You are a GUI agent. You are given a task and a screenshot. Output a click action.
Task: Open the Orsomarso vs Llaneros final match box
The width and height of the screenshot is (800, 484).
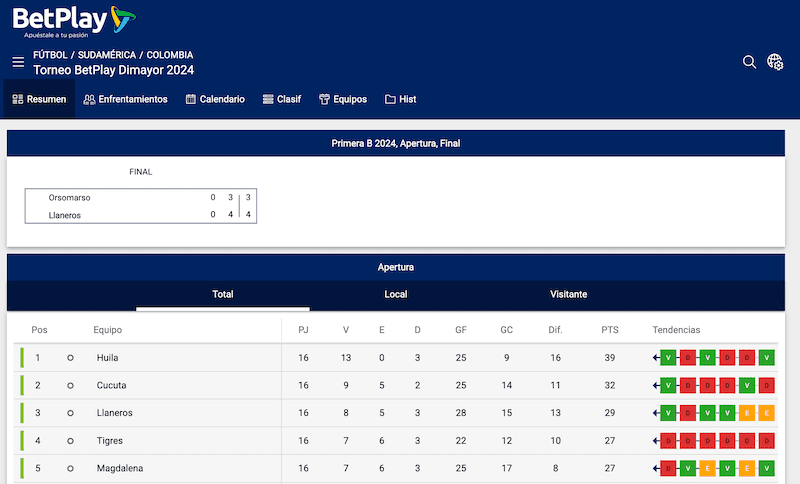pyautogui.click(x=141, y=206)
